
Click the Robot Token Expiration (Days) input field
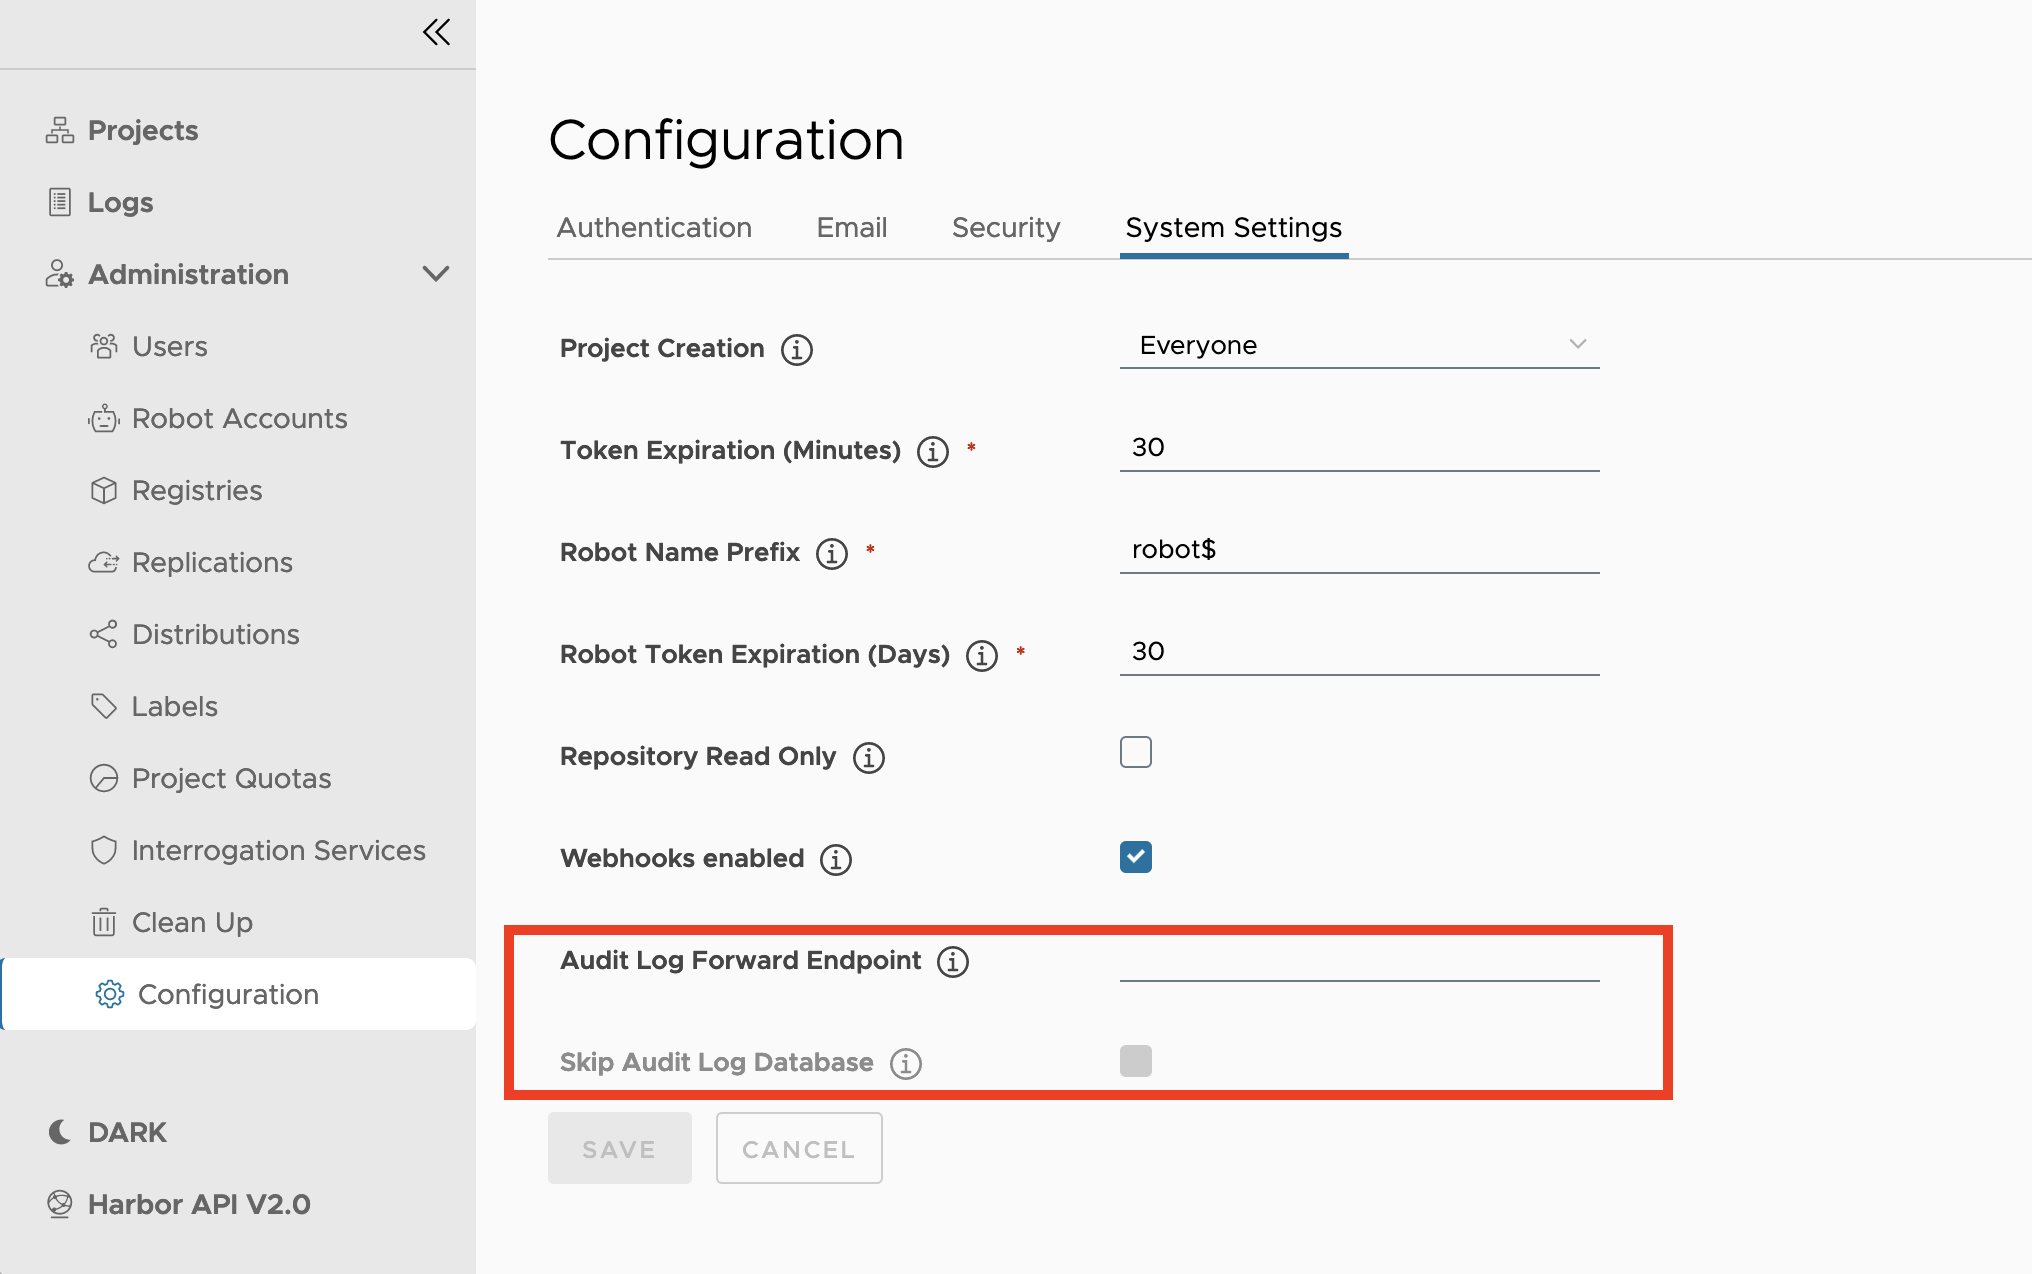(x=1360, y=652)
